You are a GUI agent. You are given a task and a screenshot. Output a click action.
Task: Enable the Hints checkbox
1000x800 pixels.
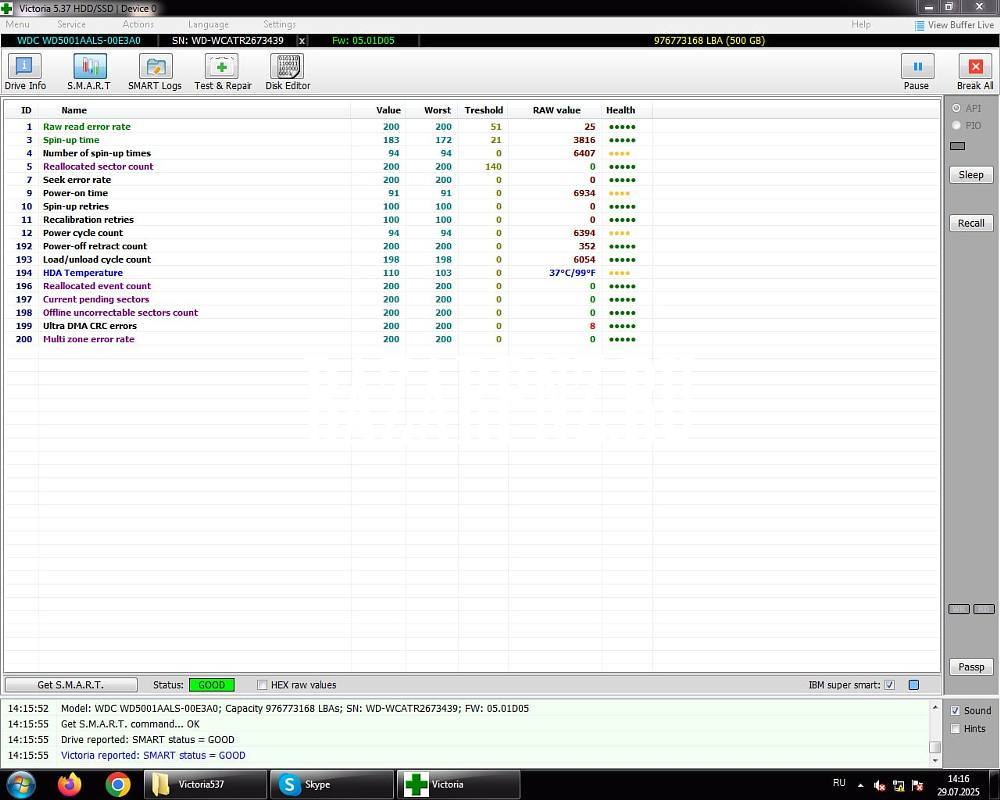[955, 729]
